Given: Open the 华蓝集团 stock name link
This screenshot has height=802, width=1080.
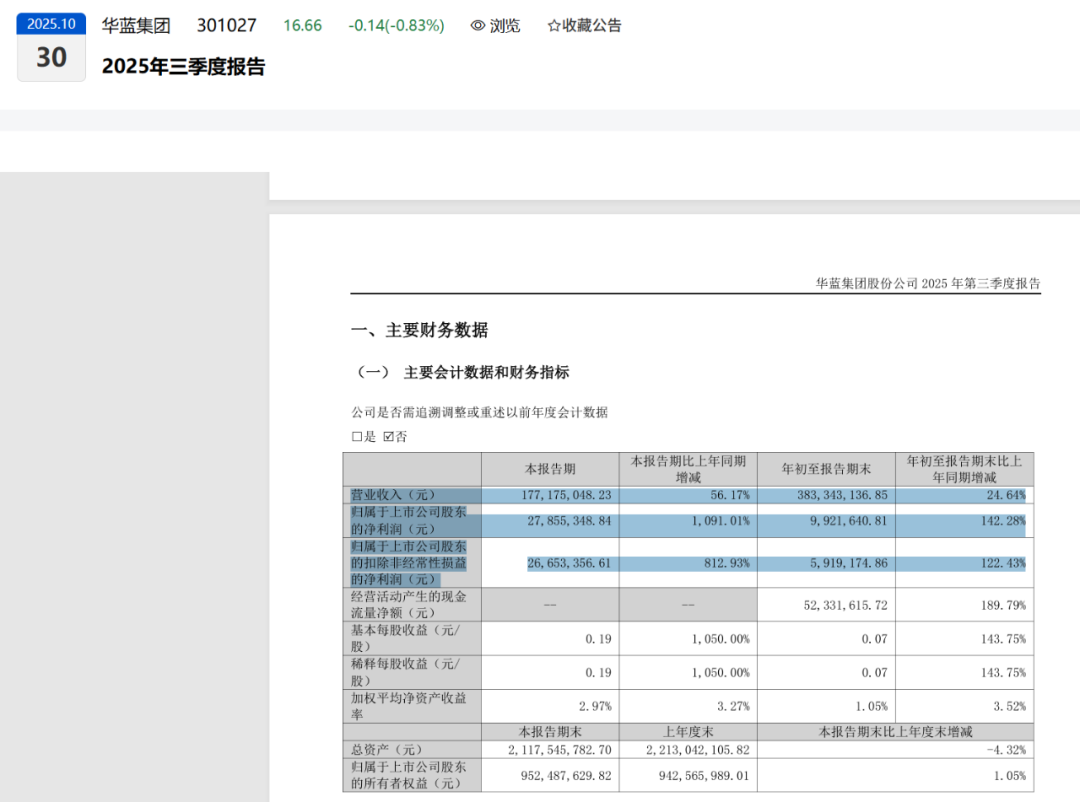Looking at the screenshot, I should tap(136, 26).
